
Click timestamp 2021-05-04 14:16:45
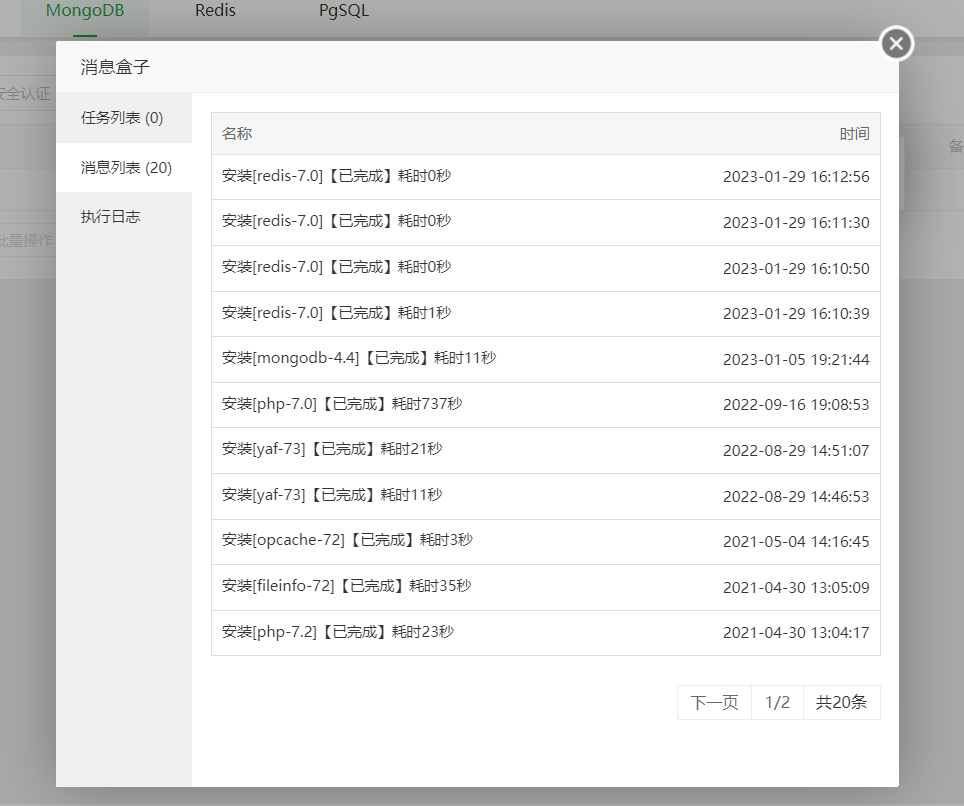coord(796,542)
